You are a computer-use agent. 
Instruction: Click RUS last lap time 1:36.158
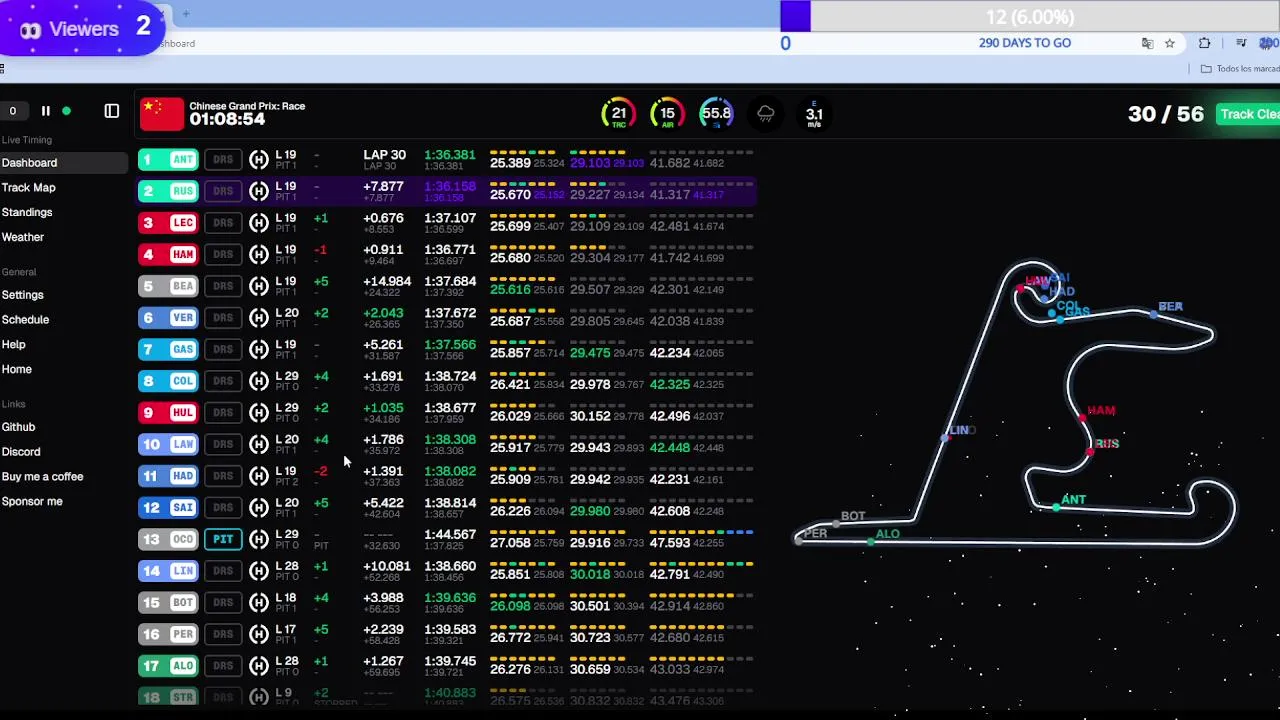[x=449, y=187]
